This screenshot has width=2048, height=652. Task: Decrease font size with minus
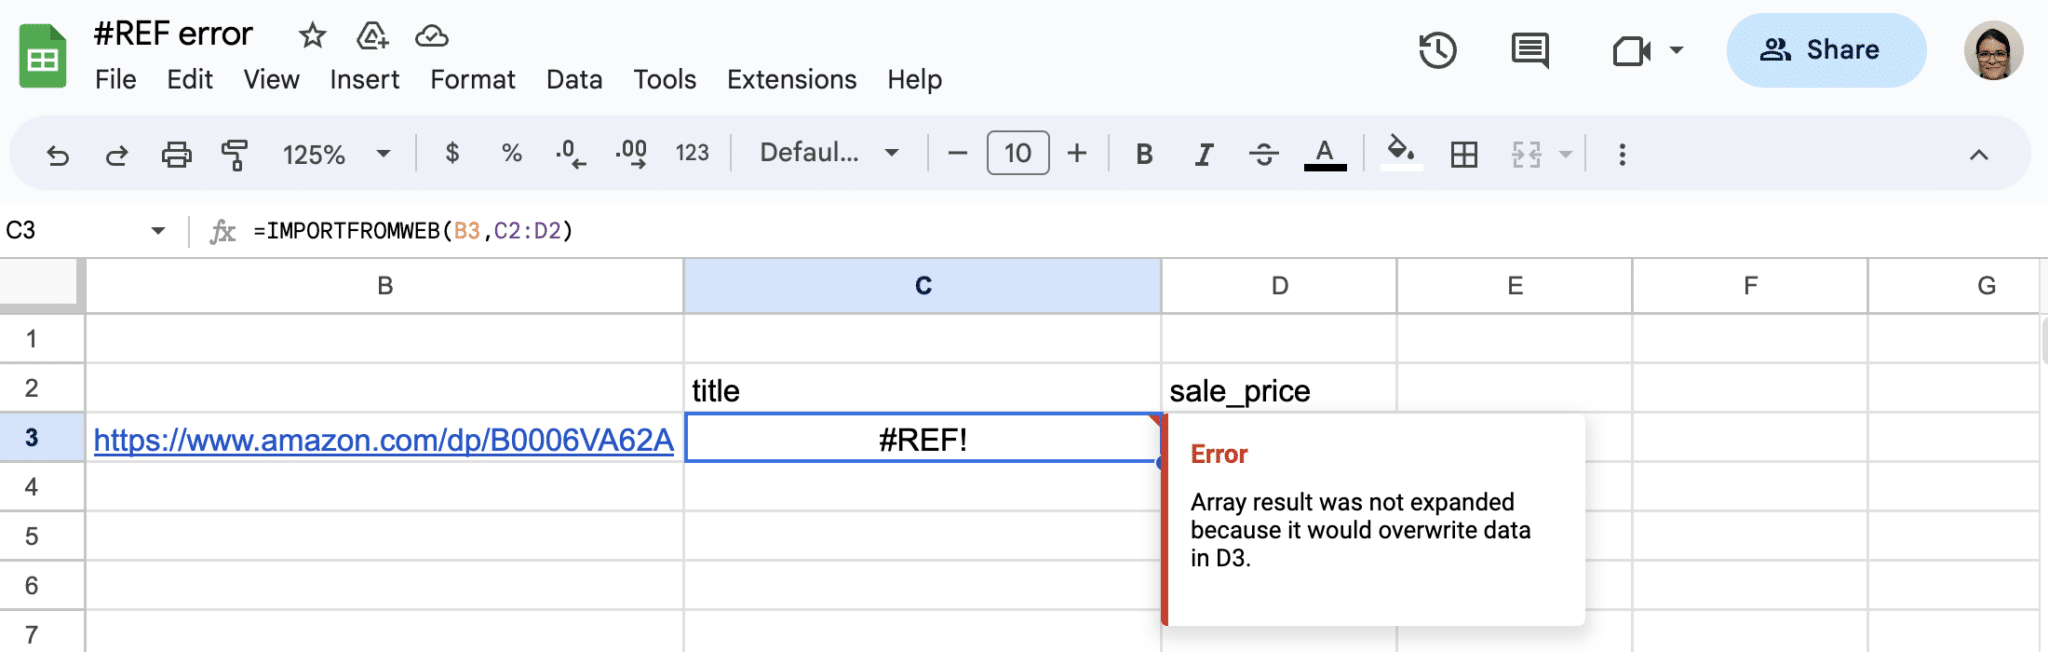tap(957, 153)
